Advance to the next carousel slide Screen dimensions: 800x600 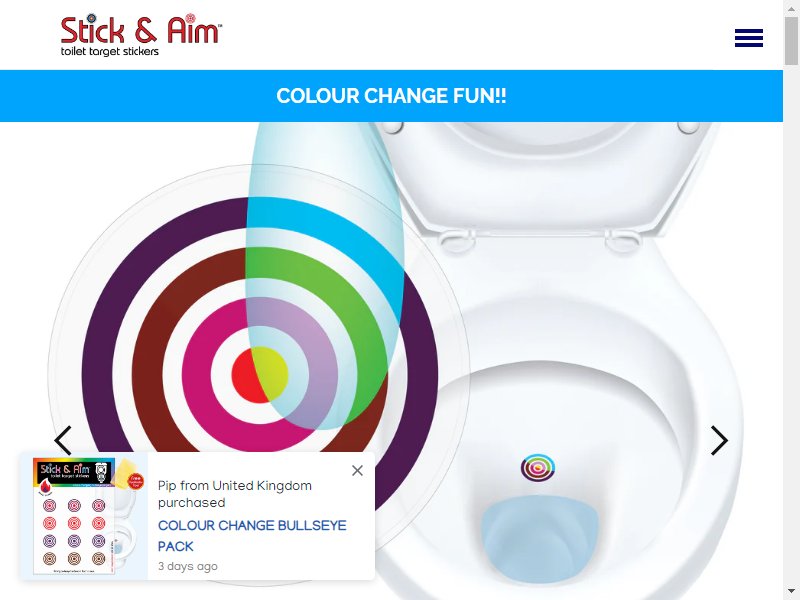tap(719, 440)
